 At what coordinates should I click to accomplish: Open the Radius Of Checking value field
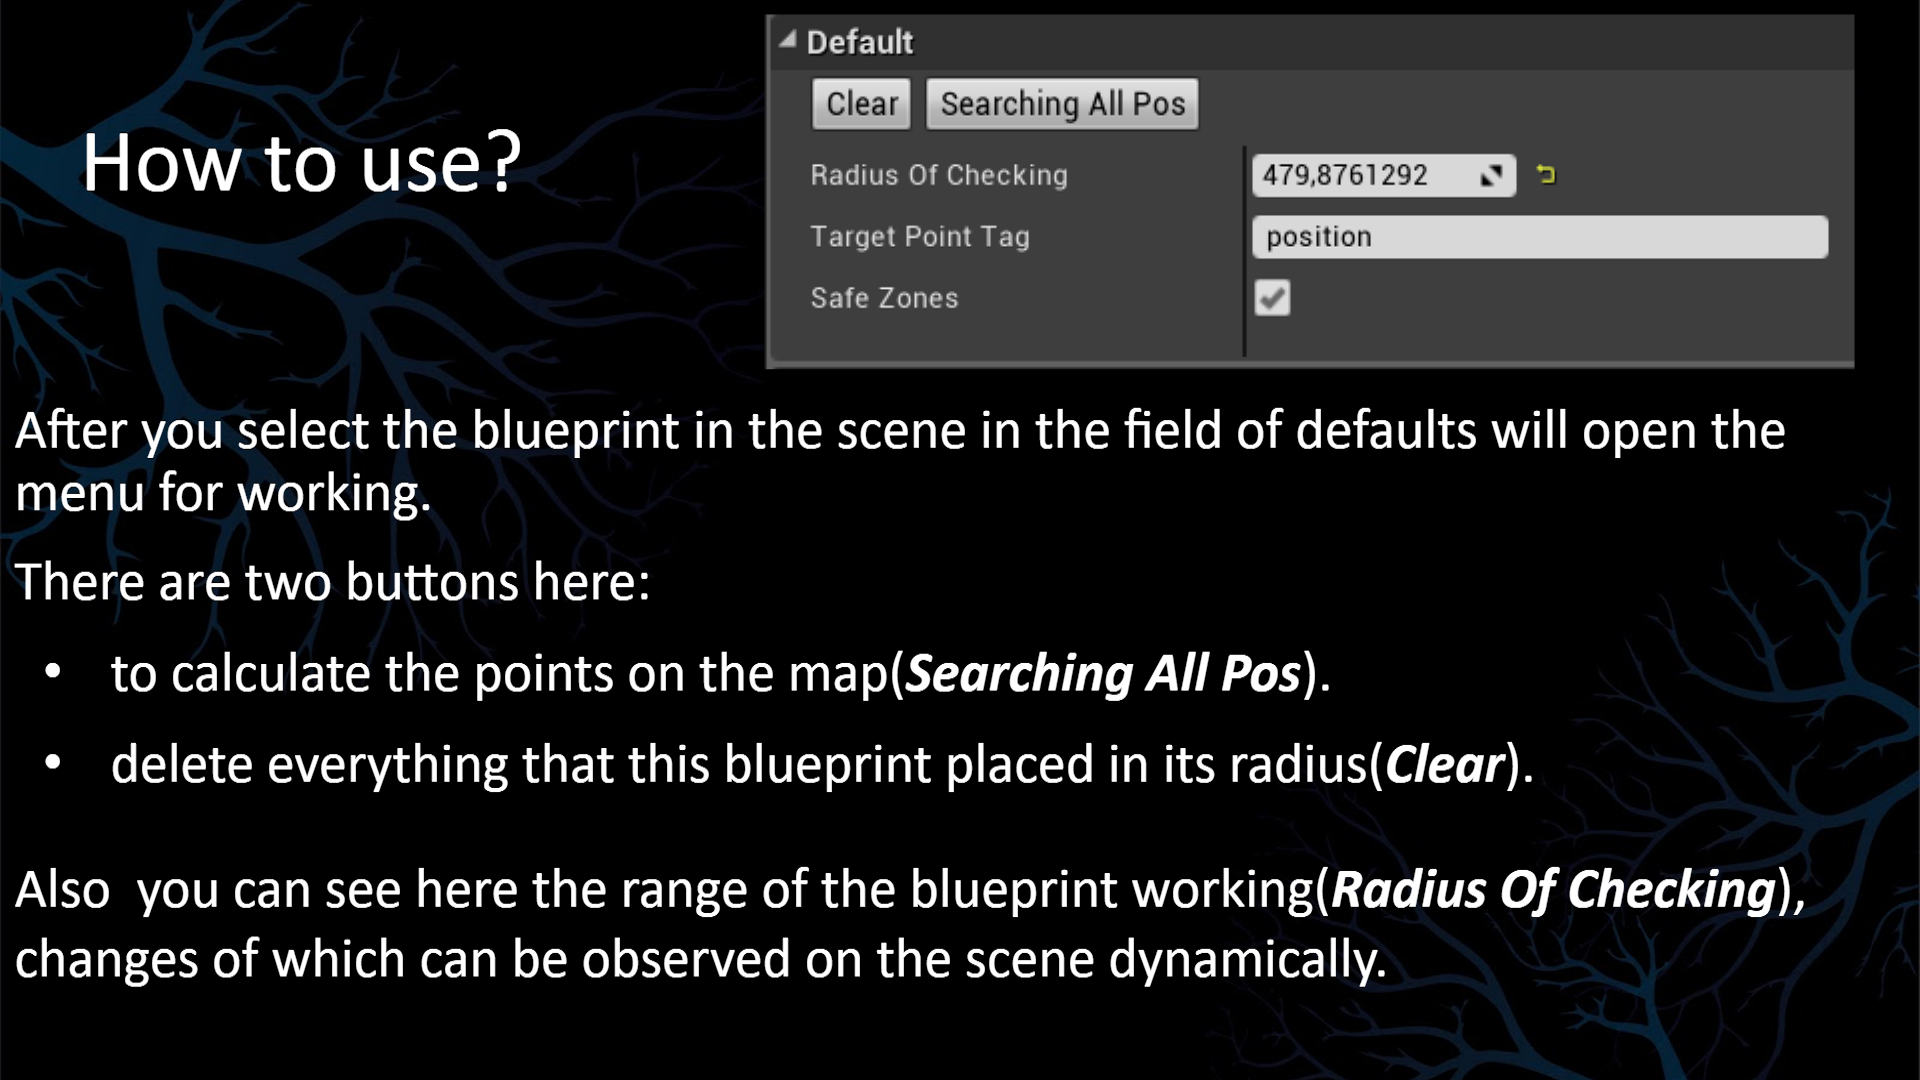(x=1381, y=174)
